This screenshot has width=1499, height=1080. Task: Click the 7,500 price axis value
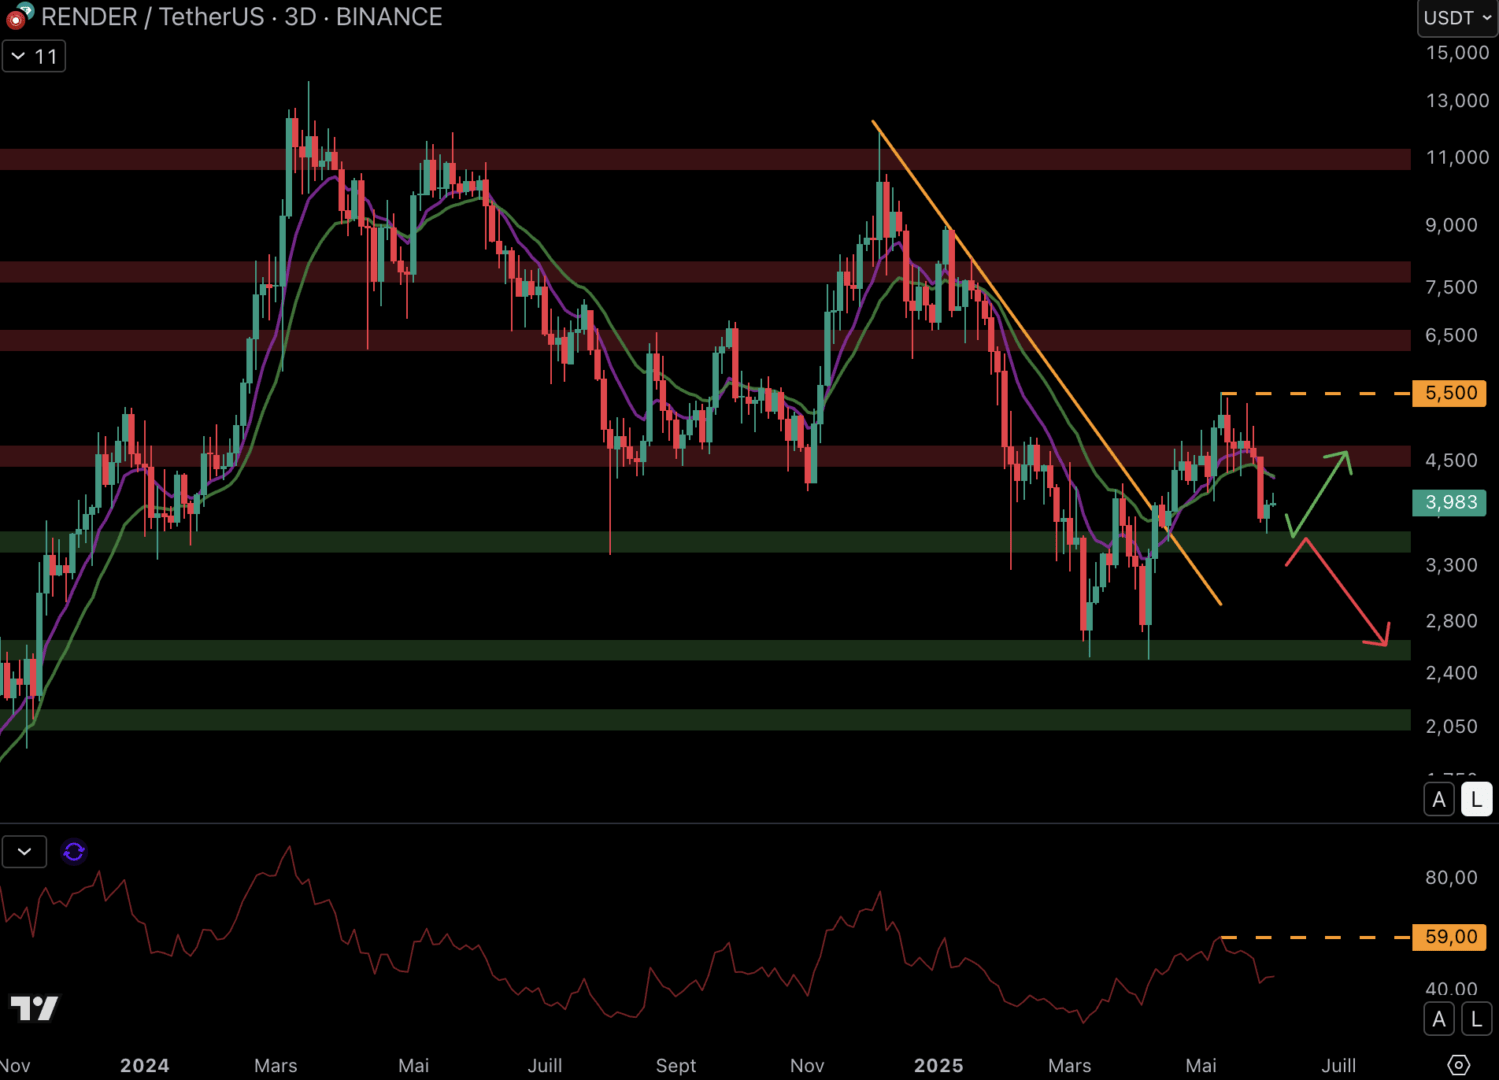1451,287
